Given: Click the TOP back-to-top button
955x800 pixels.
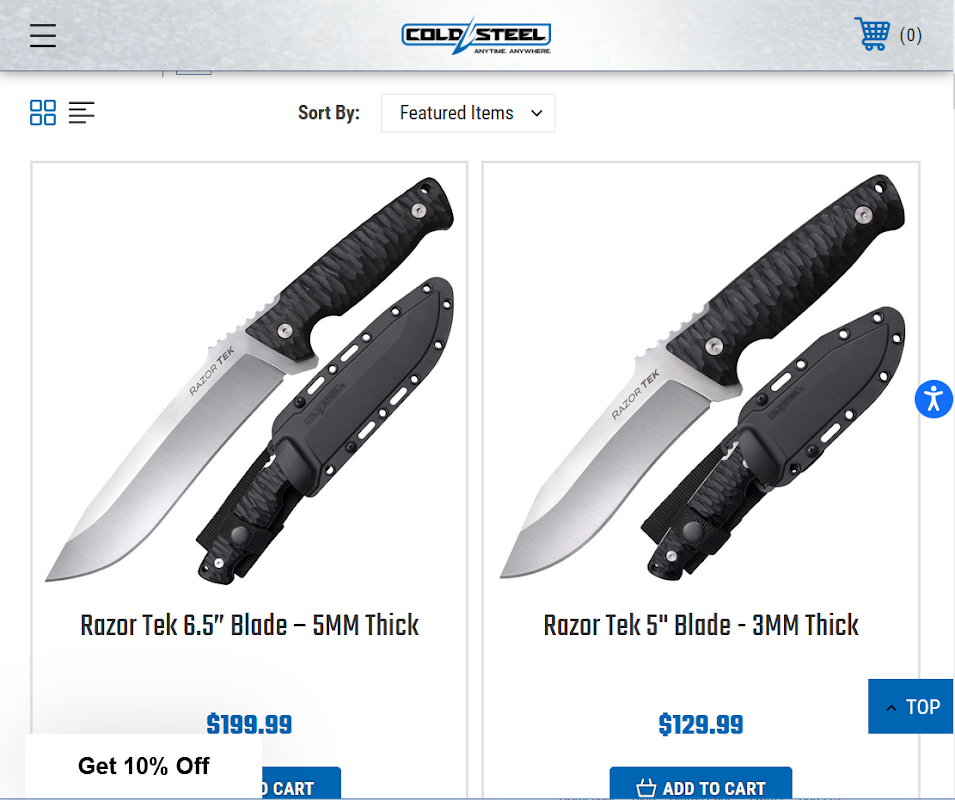Looking at the screenshot, I should click(x=911, y=706).
